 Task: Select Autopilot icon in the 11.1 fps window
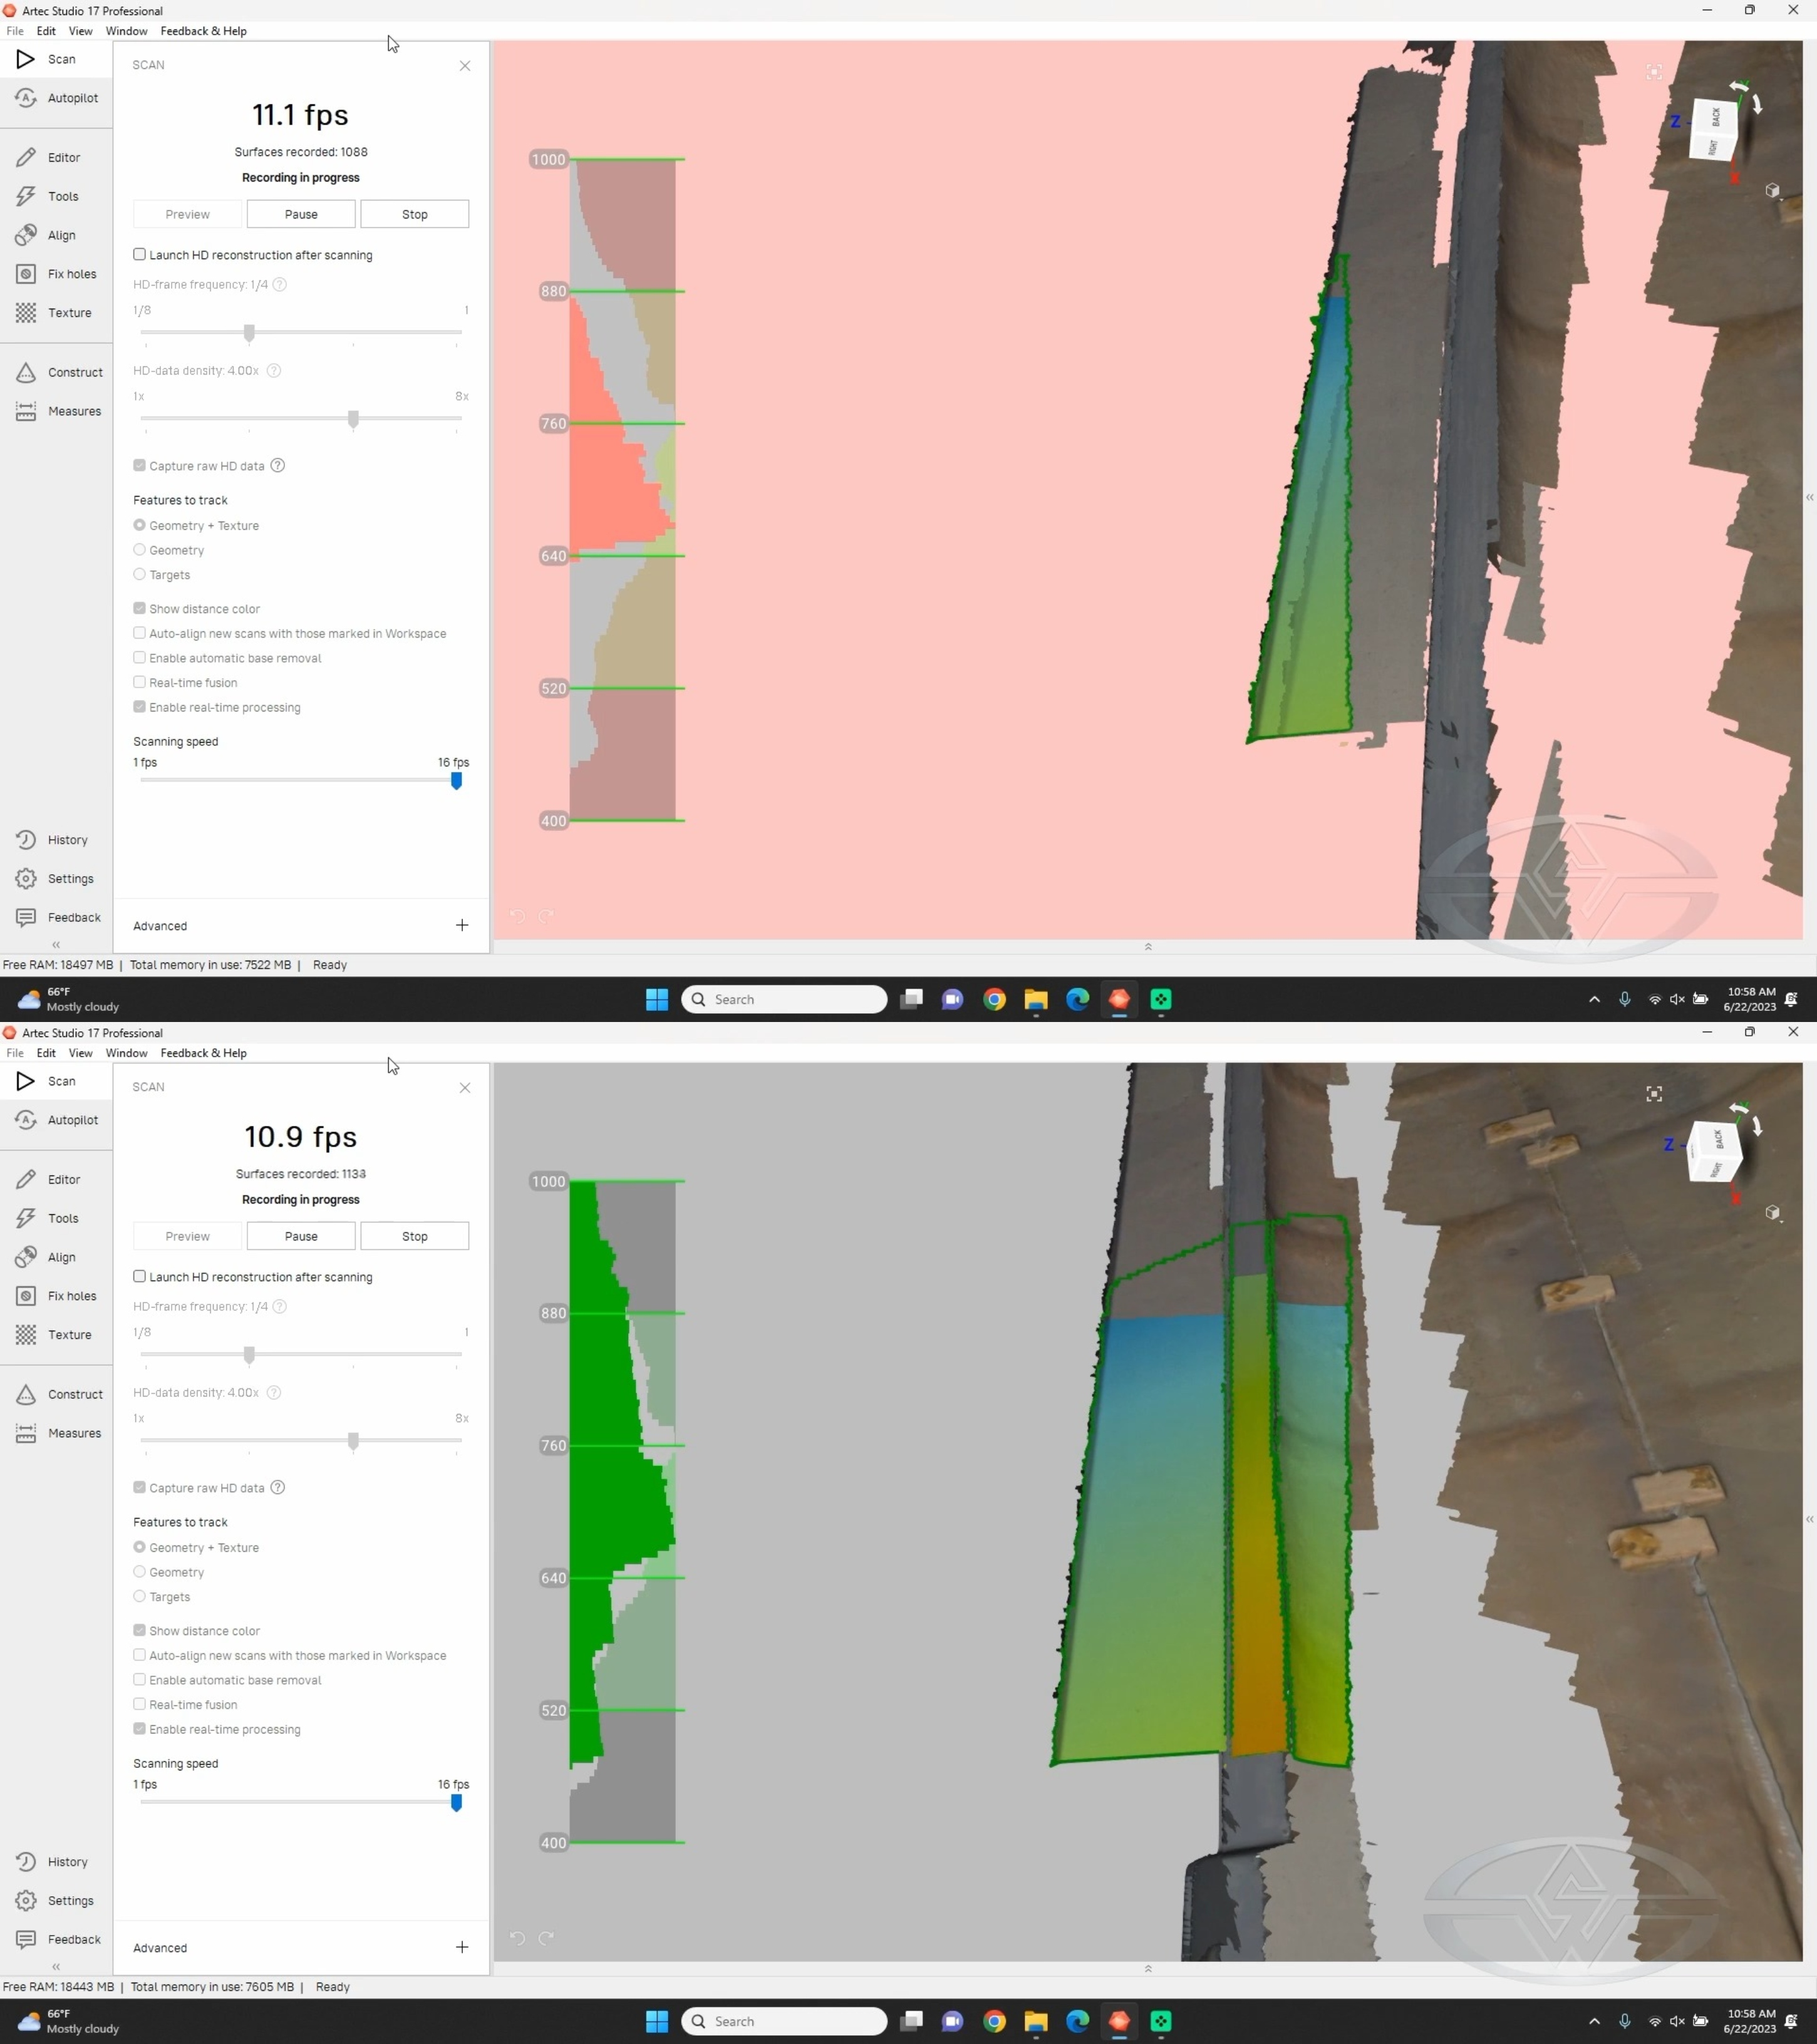[26, 98]
